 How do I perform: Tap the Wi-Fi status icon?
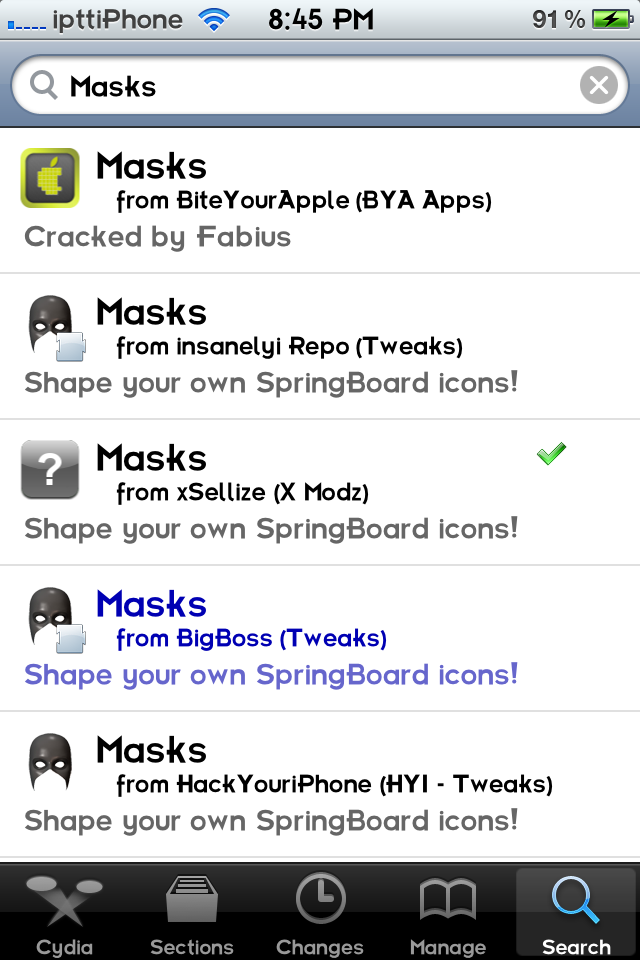click(214, 20)
